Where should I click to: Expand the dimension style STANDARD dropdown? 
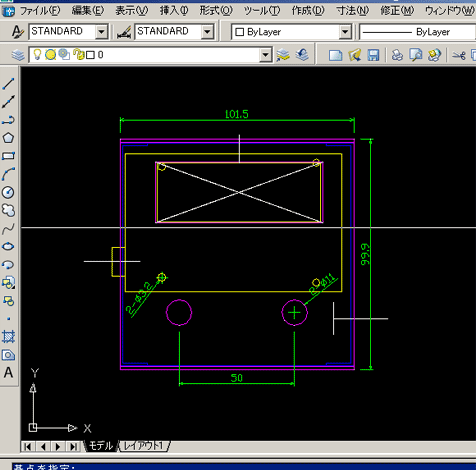pyautogui.click(x=207, y=32)
